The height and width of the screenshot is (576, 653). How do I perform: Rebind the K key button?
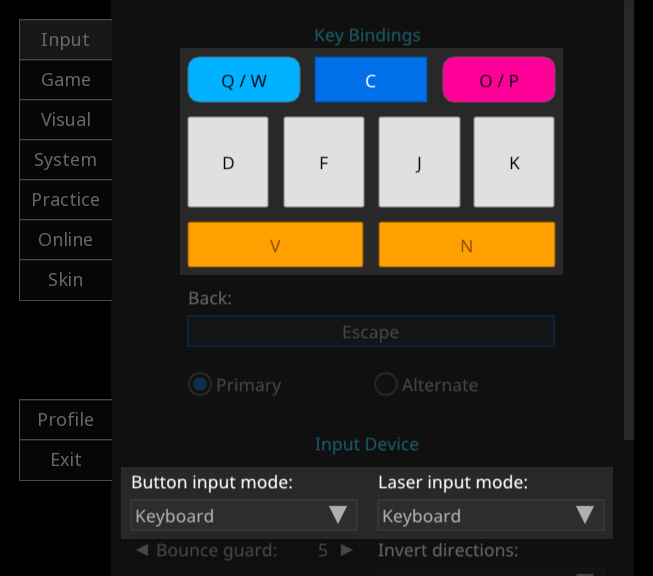[514, 162]
